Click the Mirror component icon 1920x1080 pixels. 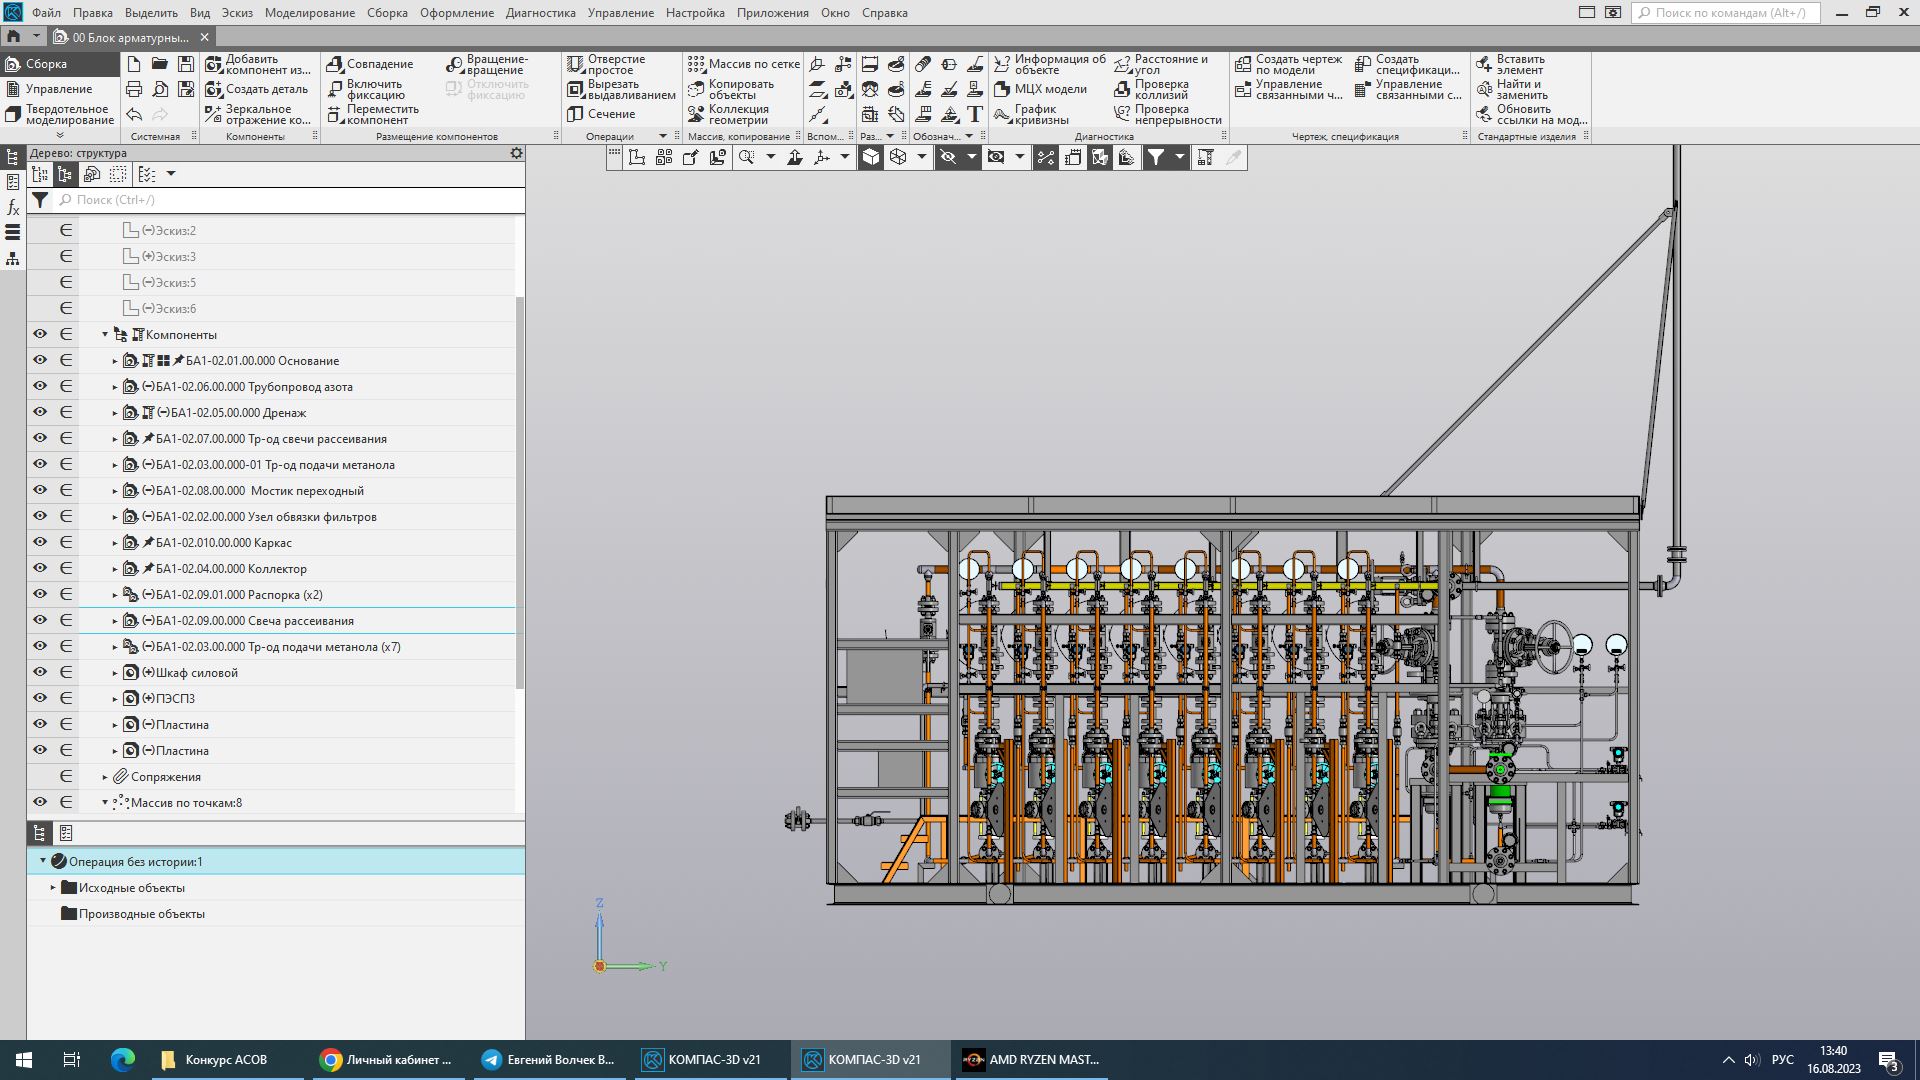[214, 114]
